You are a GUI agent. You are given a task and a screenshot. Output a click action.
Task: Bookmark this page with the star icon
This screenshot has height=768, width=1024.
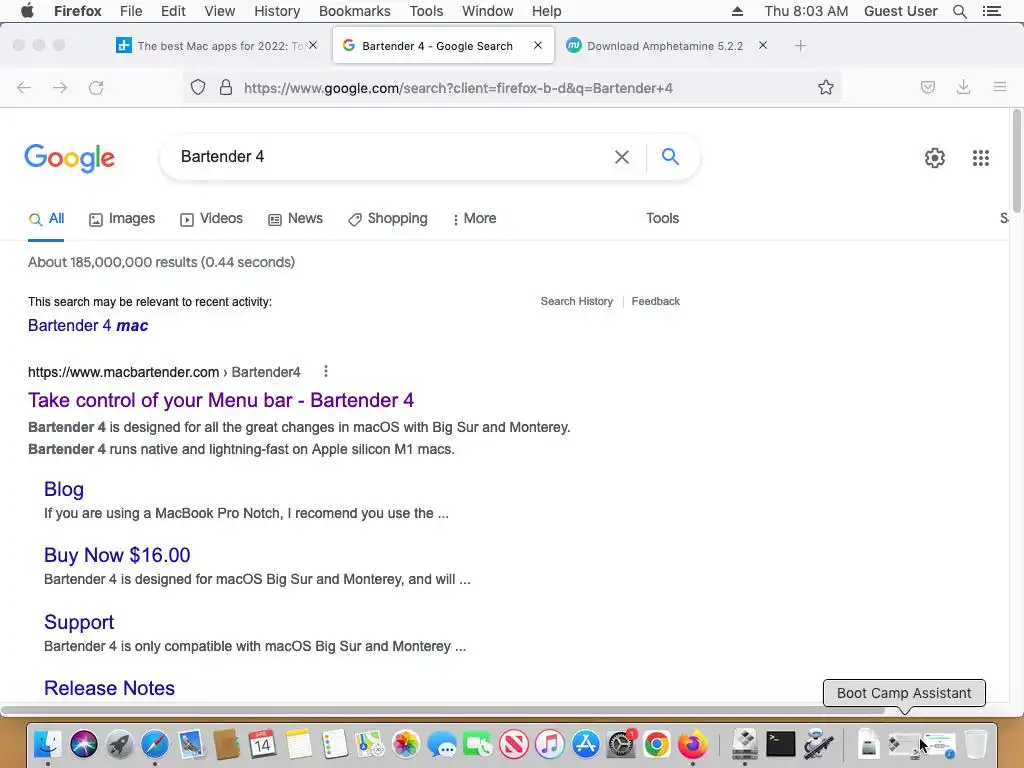pos(825,88)
